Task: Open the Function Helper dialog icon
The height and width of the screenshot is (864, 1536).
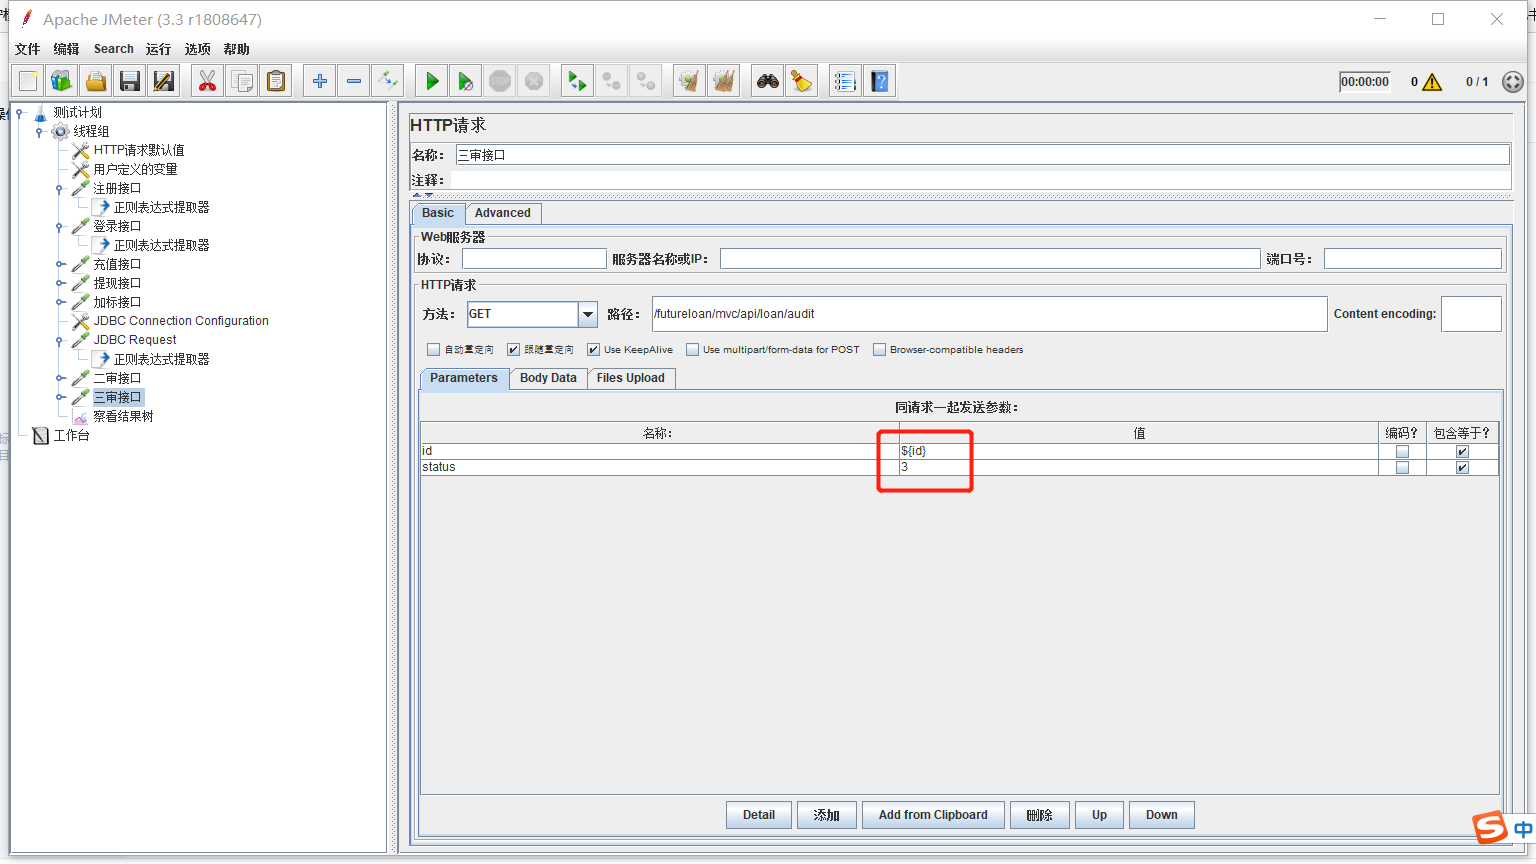Action: tap(845, 81)
